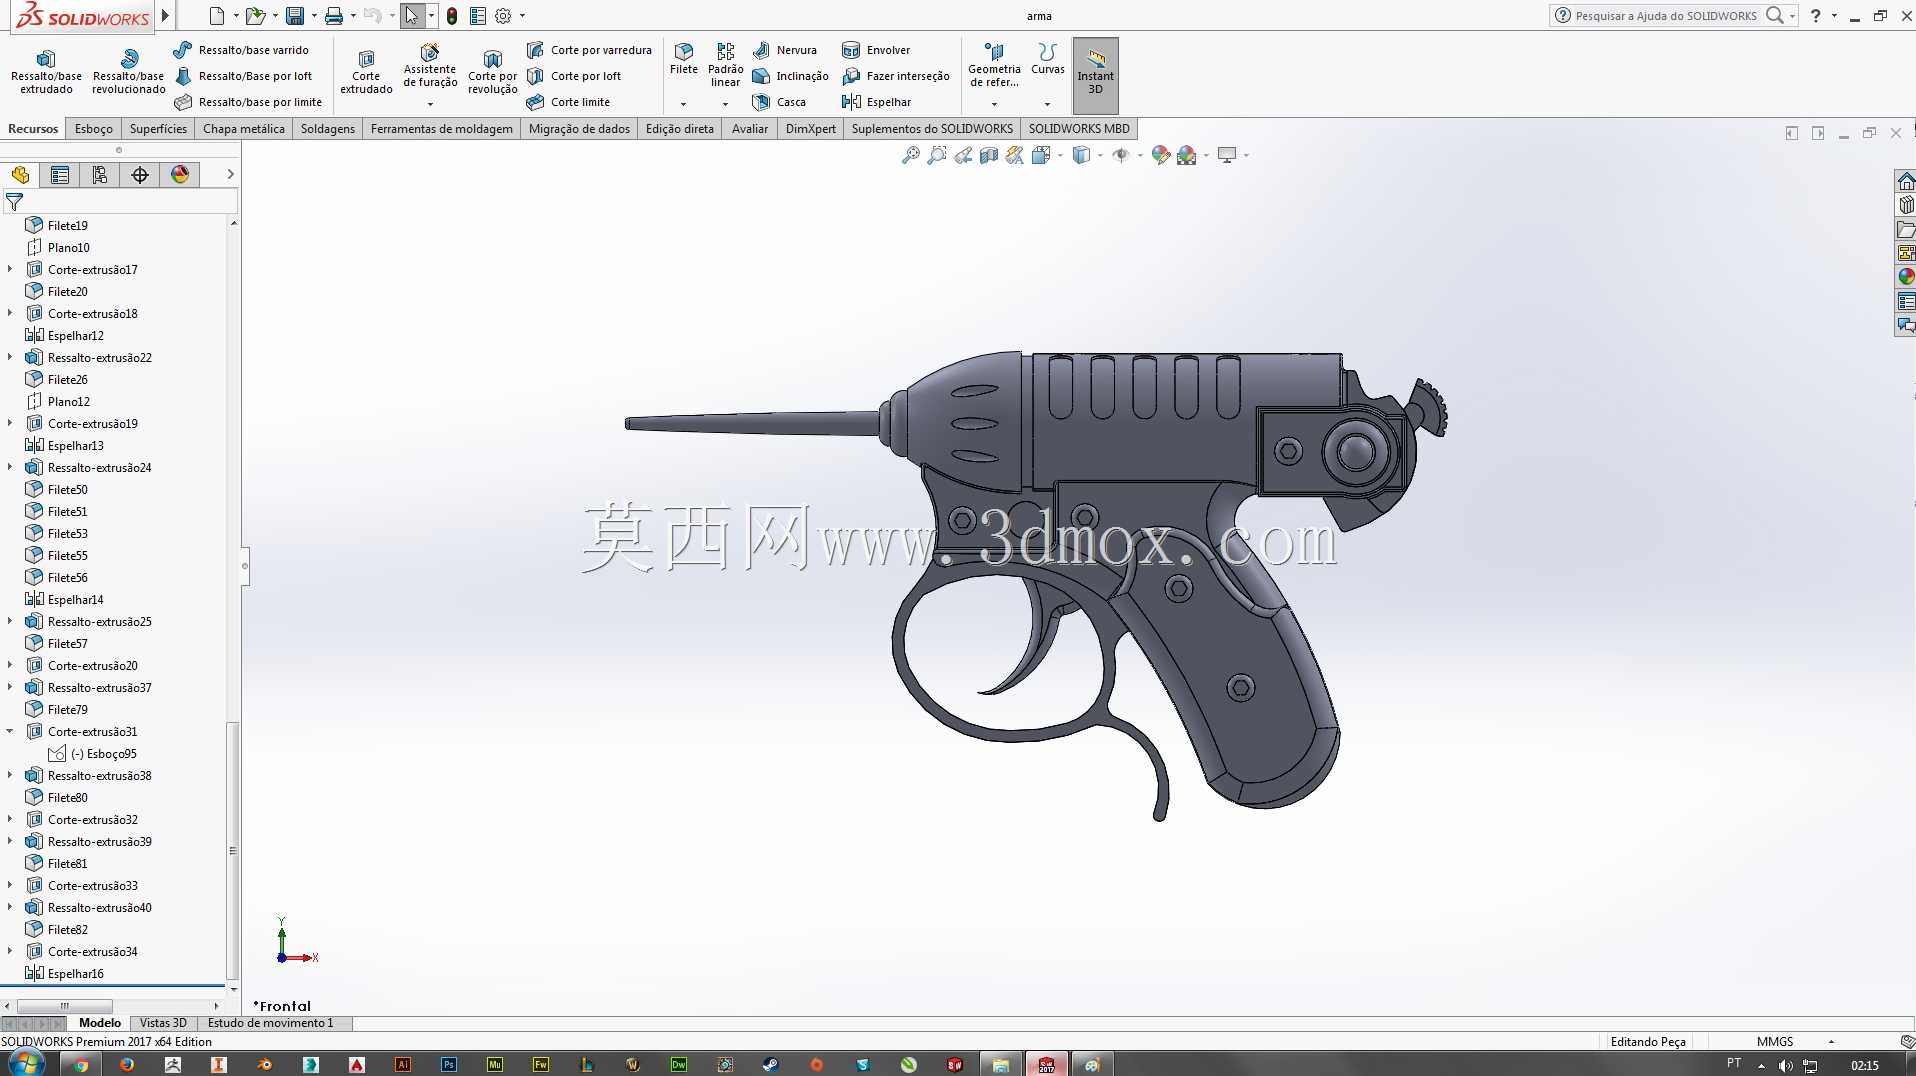
Task: Select the Envolver tool
Action: [x=876, y=50]
